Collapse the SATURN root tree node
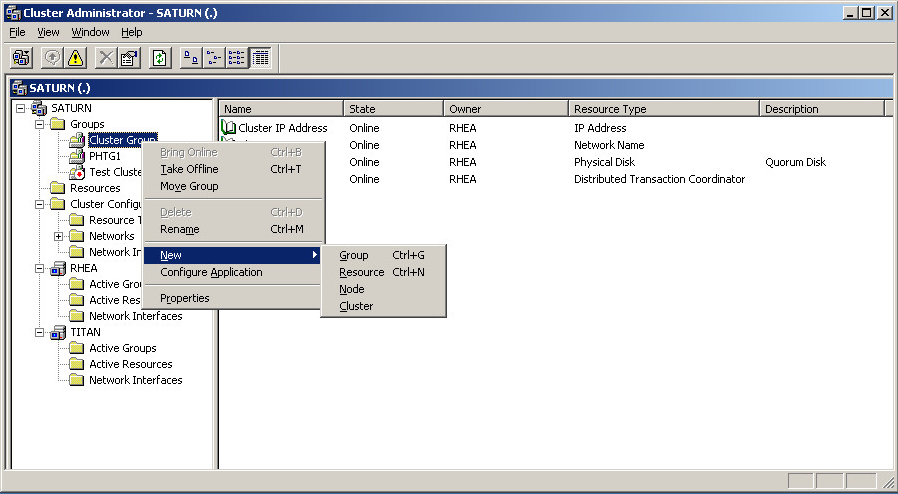Screen dimensions: 898x494 pos(21,108)
